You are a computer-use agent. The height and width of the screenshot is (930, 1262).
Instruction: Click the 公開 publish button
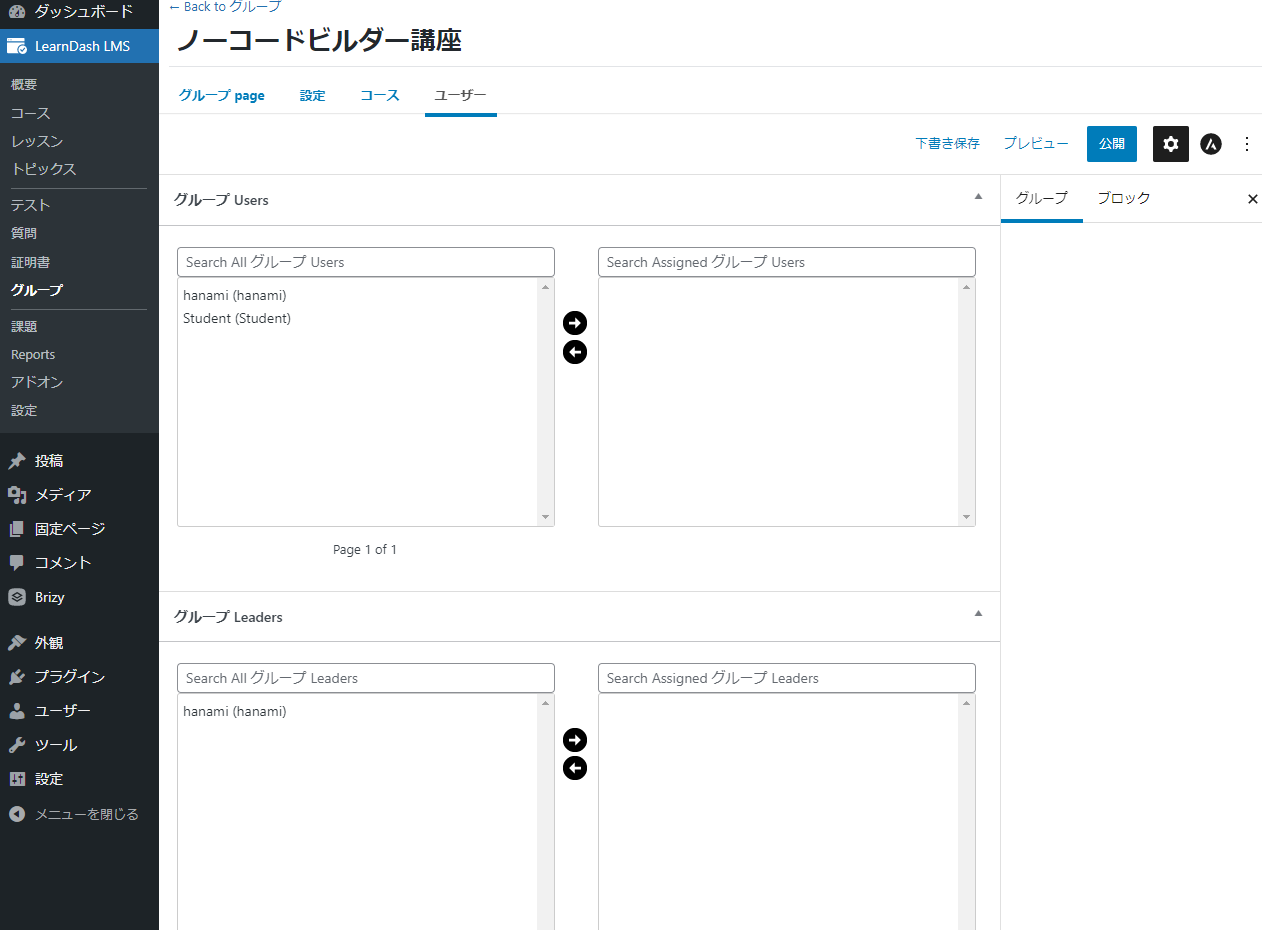tap(1111, 144)
